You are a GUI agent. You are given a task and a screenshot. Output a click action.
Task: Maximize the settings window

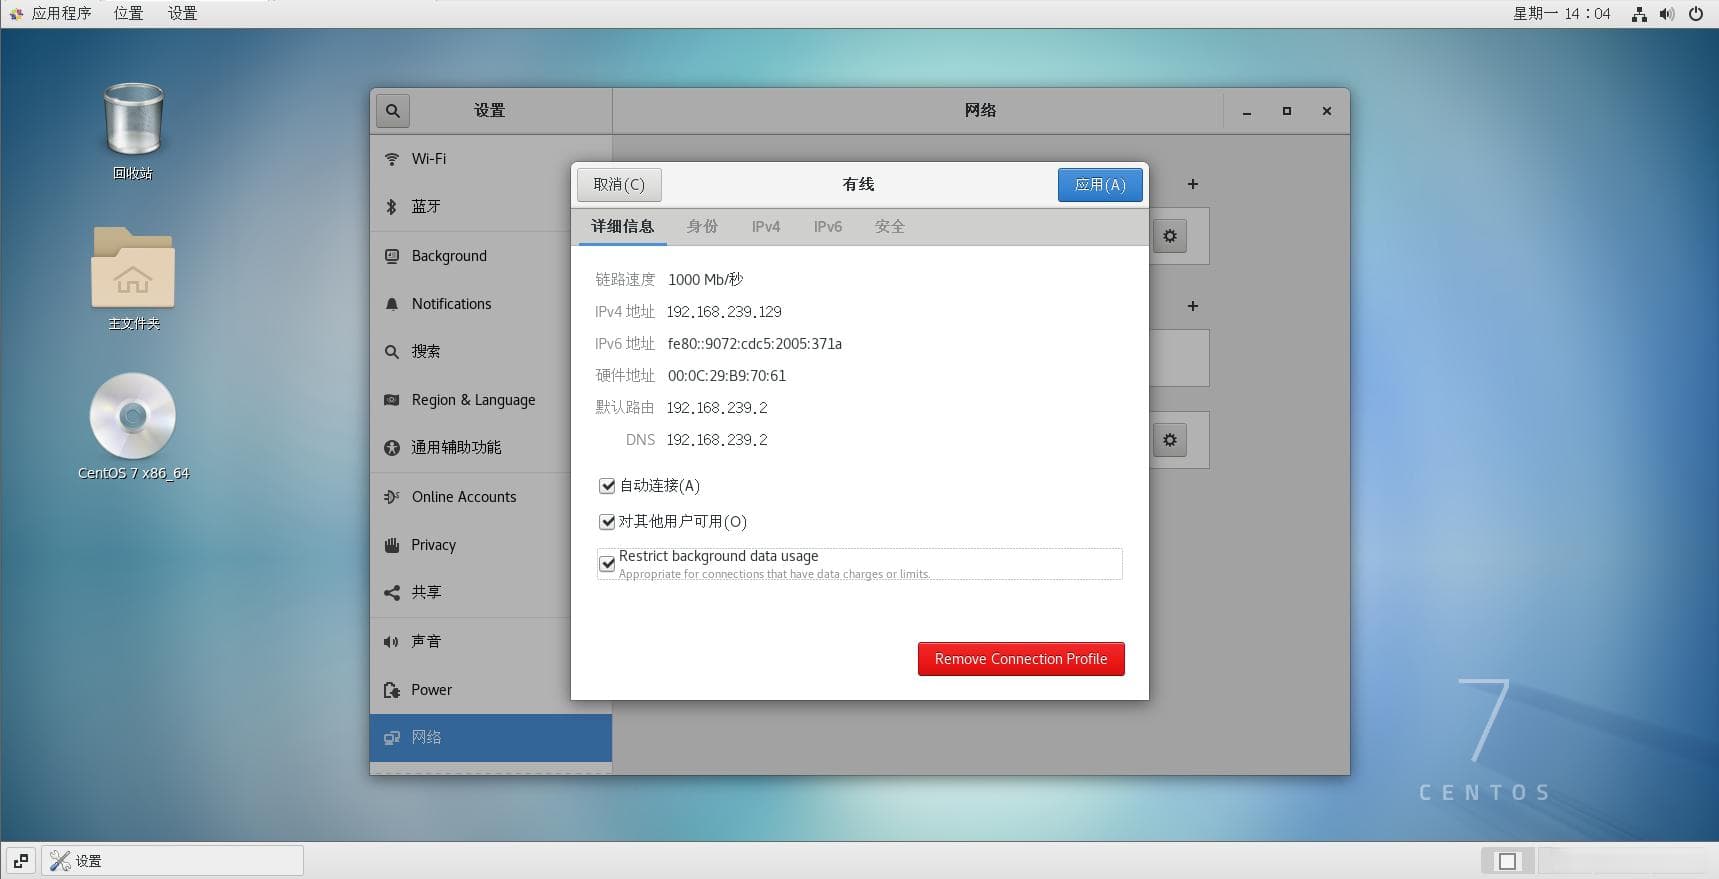[x=1287, y=111]
